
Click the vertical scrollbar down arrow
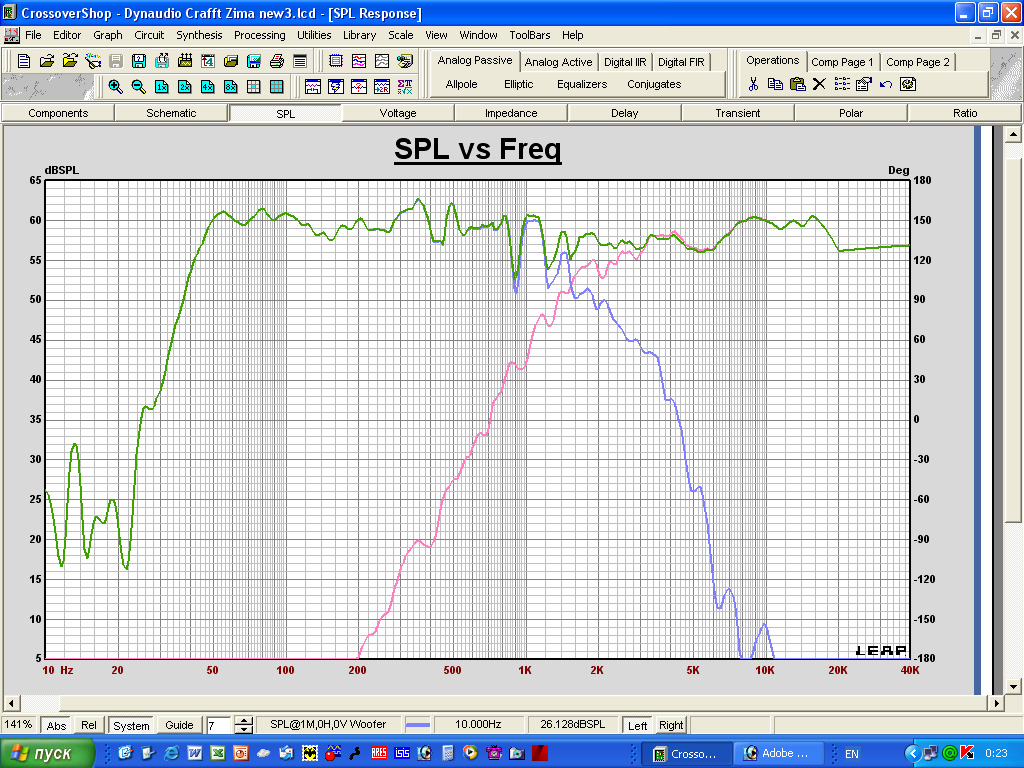(1013, 686)
